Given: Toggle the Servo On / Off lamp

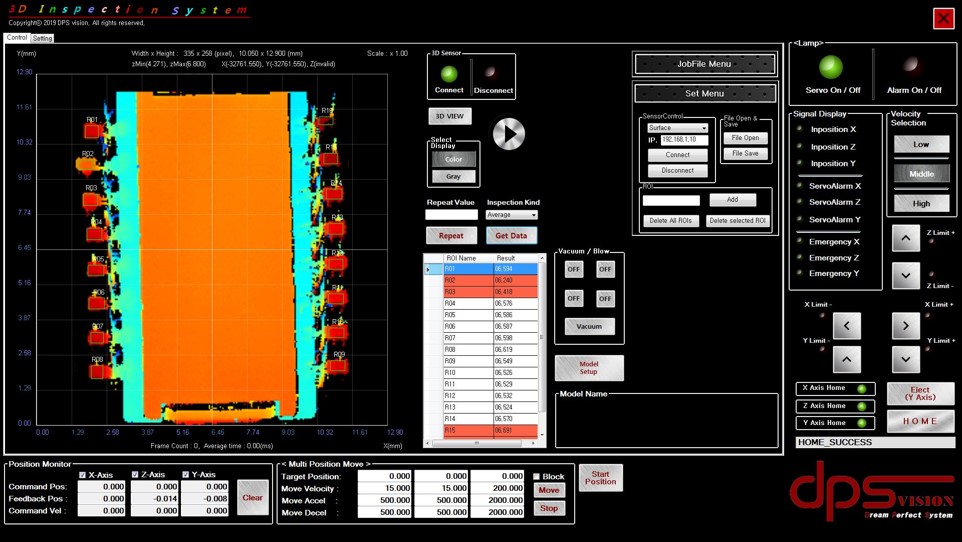Looking at the screenshot, I should point(831,67).
